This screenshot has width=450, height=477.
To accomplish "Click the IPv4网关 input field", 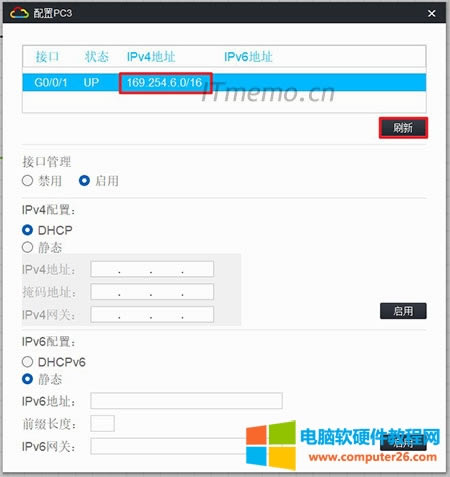I will point(152,314).
